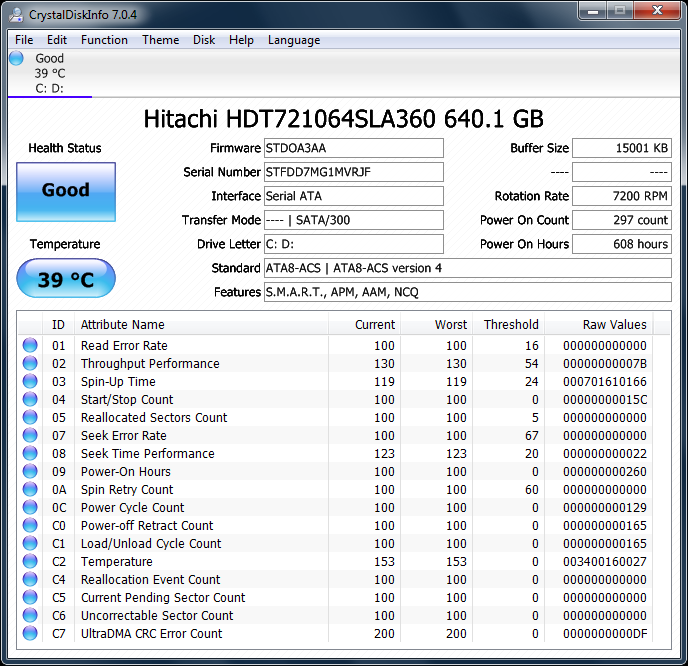Select the Seek Error Rate attribute row

point(124,436)
